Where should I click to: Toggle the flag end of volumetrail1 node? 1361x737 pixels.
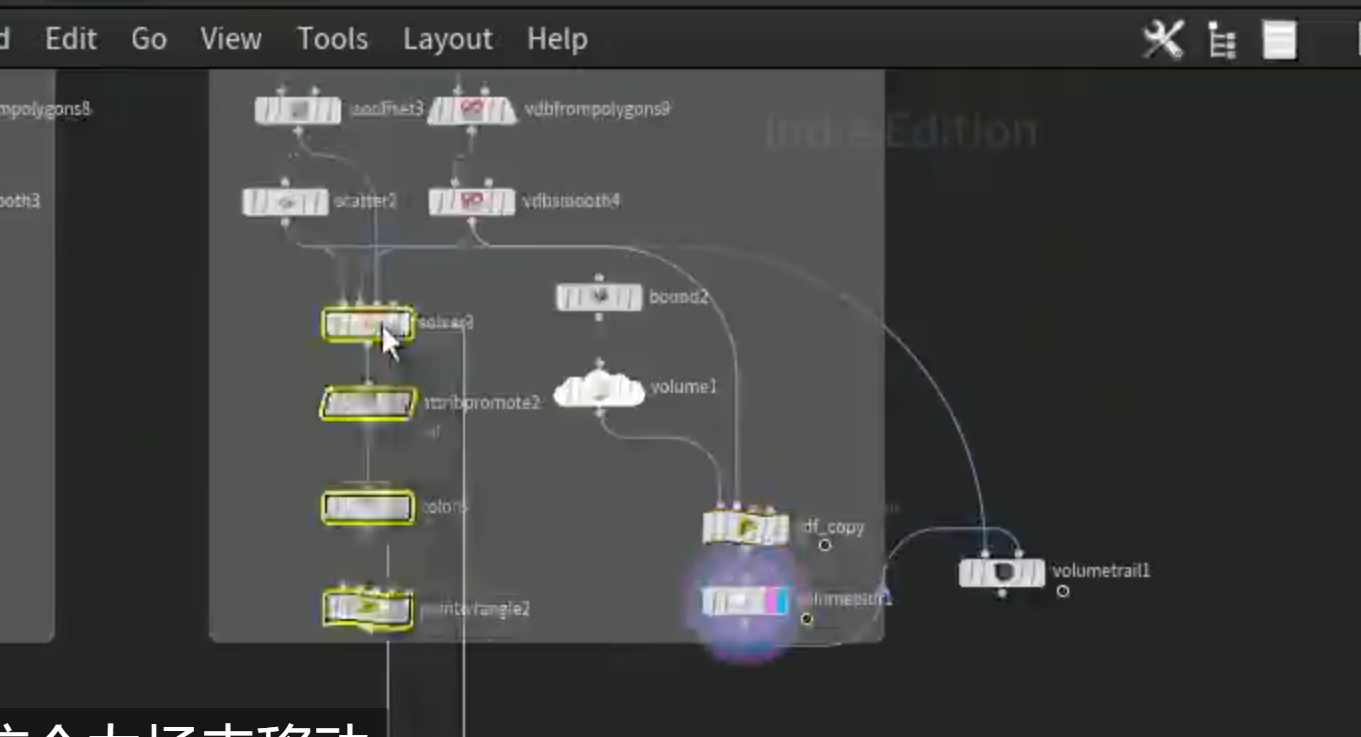1035,573
